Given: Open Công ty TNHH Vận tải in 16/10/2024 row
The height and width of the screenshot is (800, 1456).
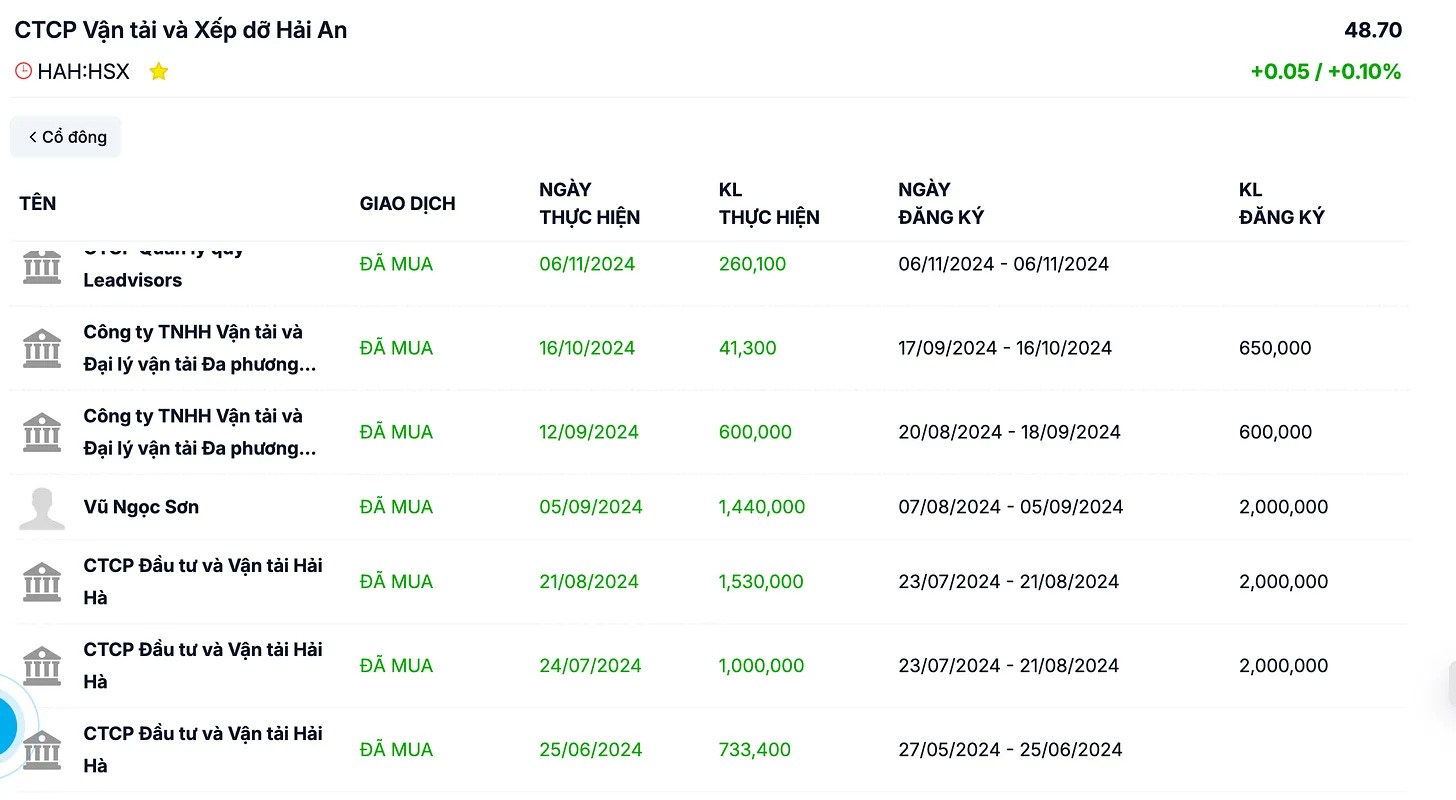Looking at the screenshot, I should [x=200, y=348].
